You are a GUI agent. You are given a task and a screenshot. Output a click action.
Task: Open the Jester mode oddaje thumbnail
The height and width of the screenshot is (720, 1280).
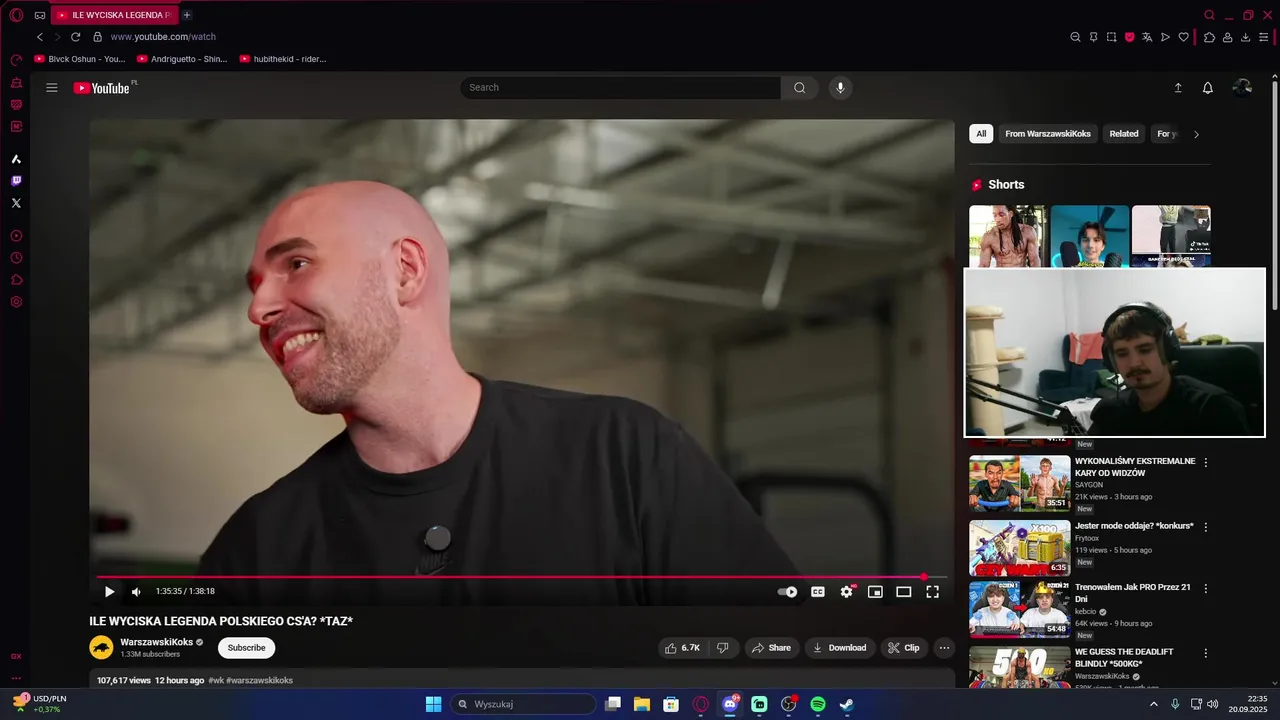click(1019, 548)
